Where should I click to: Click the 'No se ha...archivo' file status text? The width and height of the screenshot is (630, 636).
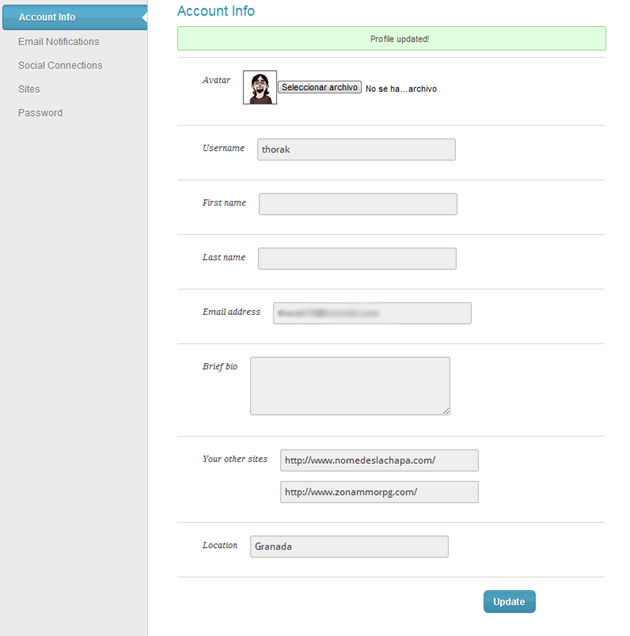coord(401,89)
